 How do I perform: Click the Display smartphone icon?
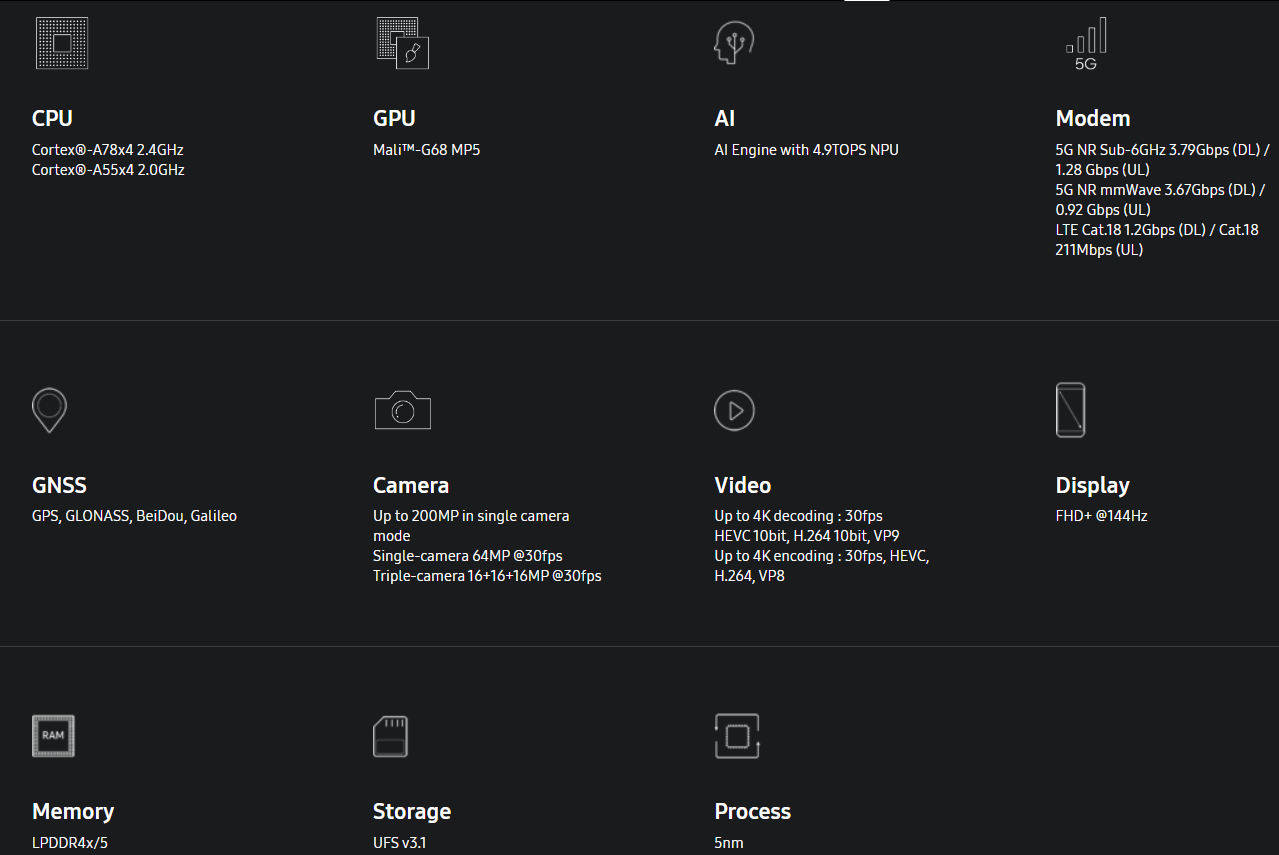(x=1070, y=410)
